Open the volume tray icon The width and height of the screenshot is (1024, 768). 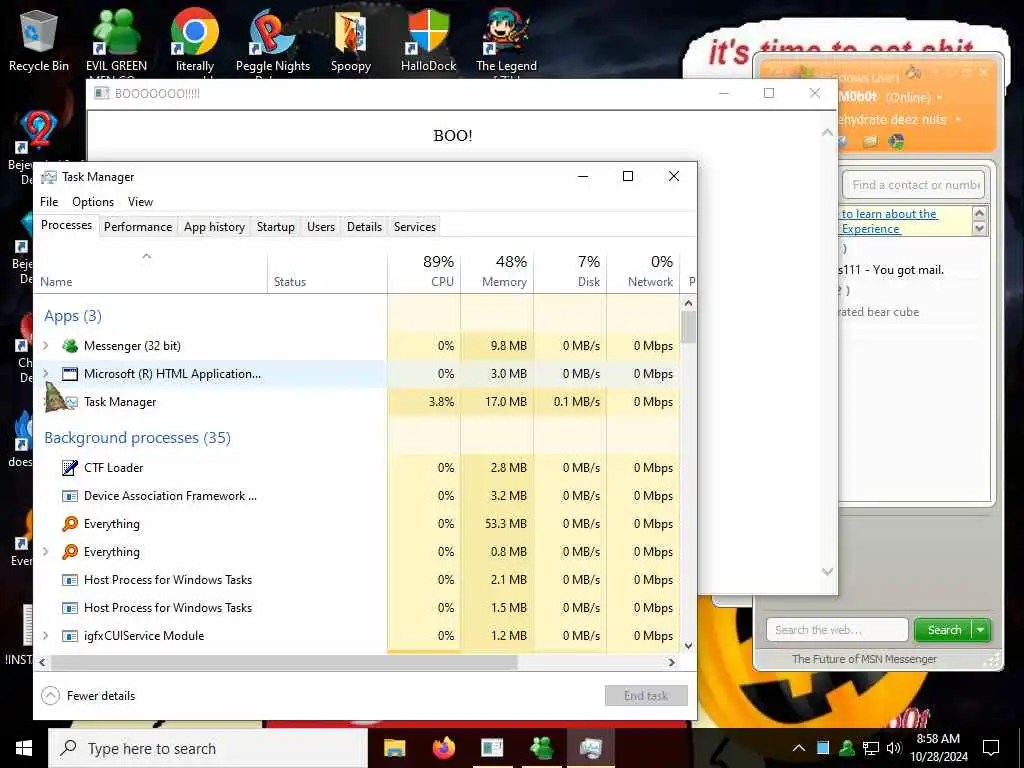[894, 748]
